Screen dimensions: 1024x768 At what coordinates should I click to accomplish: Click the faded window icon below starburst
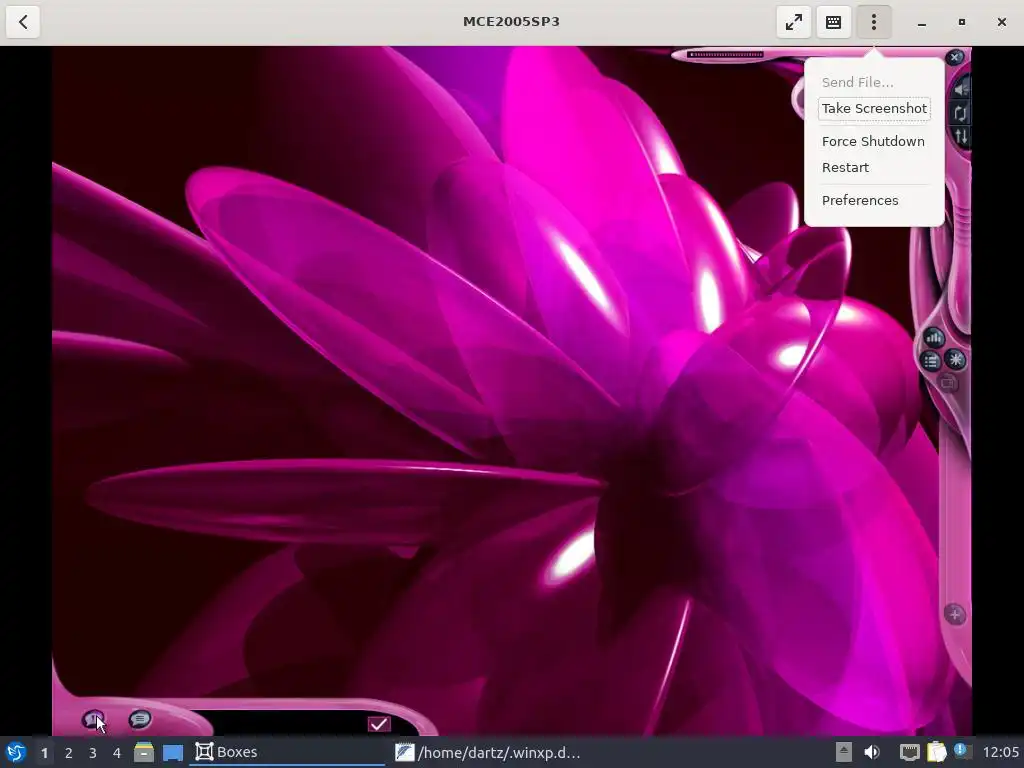(948, 383)
